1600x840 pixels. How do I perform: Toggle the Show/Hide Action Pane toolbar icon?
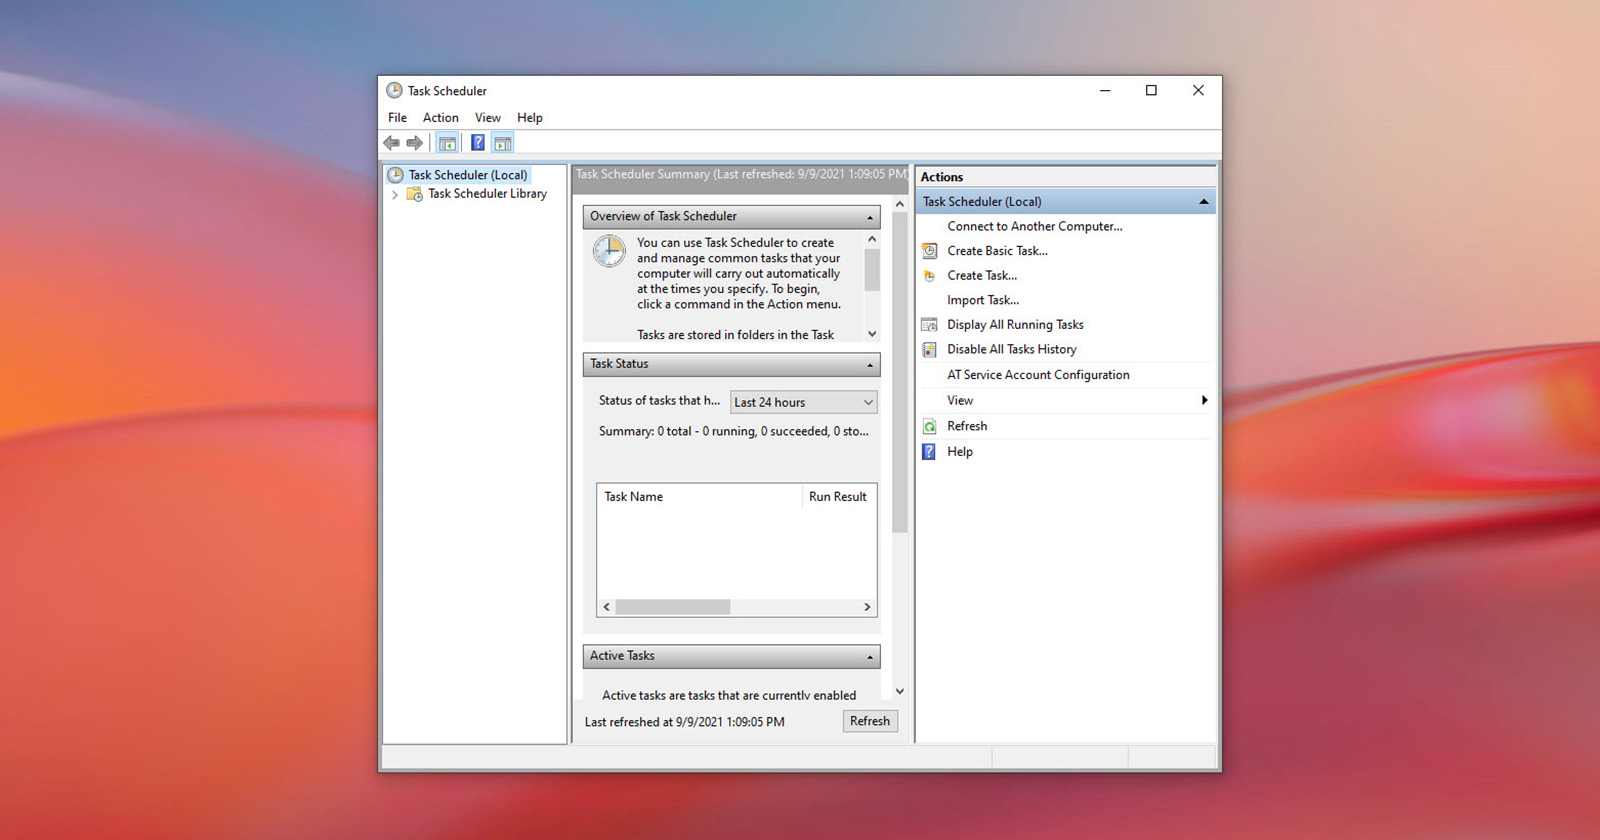coord(503,143)
